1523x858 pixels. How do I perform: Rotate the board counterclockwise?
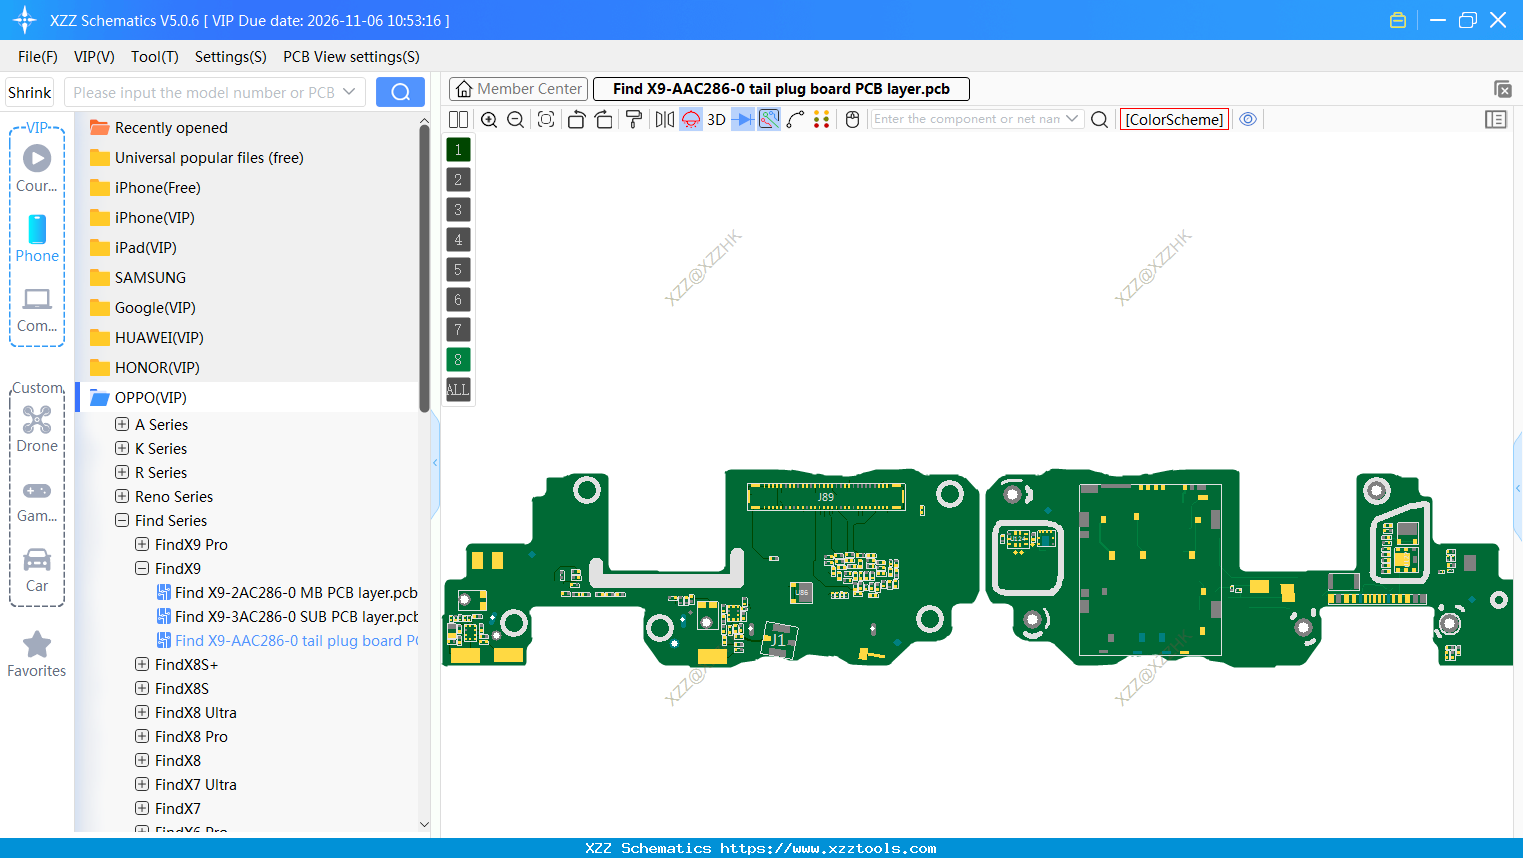576,119
